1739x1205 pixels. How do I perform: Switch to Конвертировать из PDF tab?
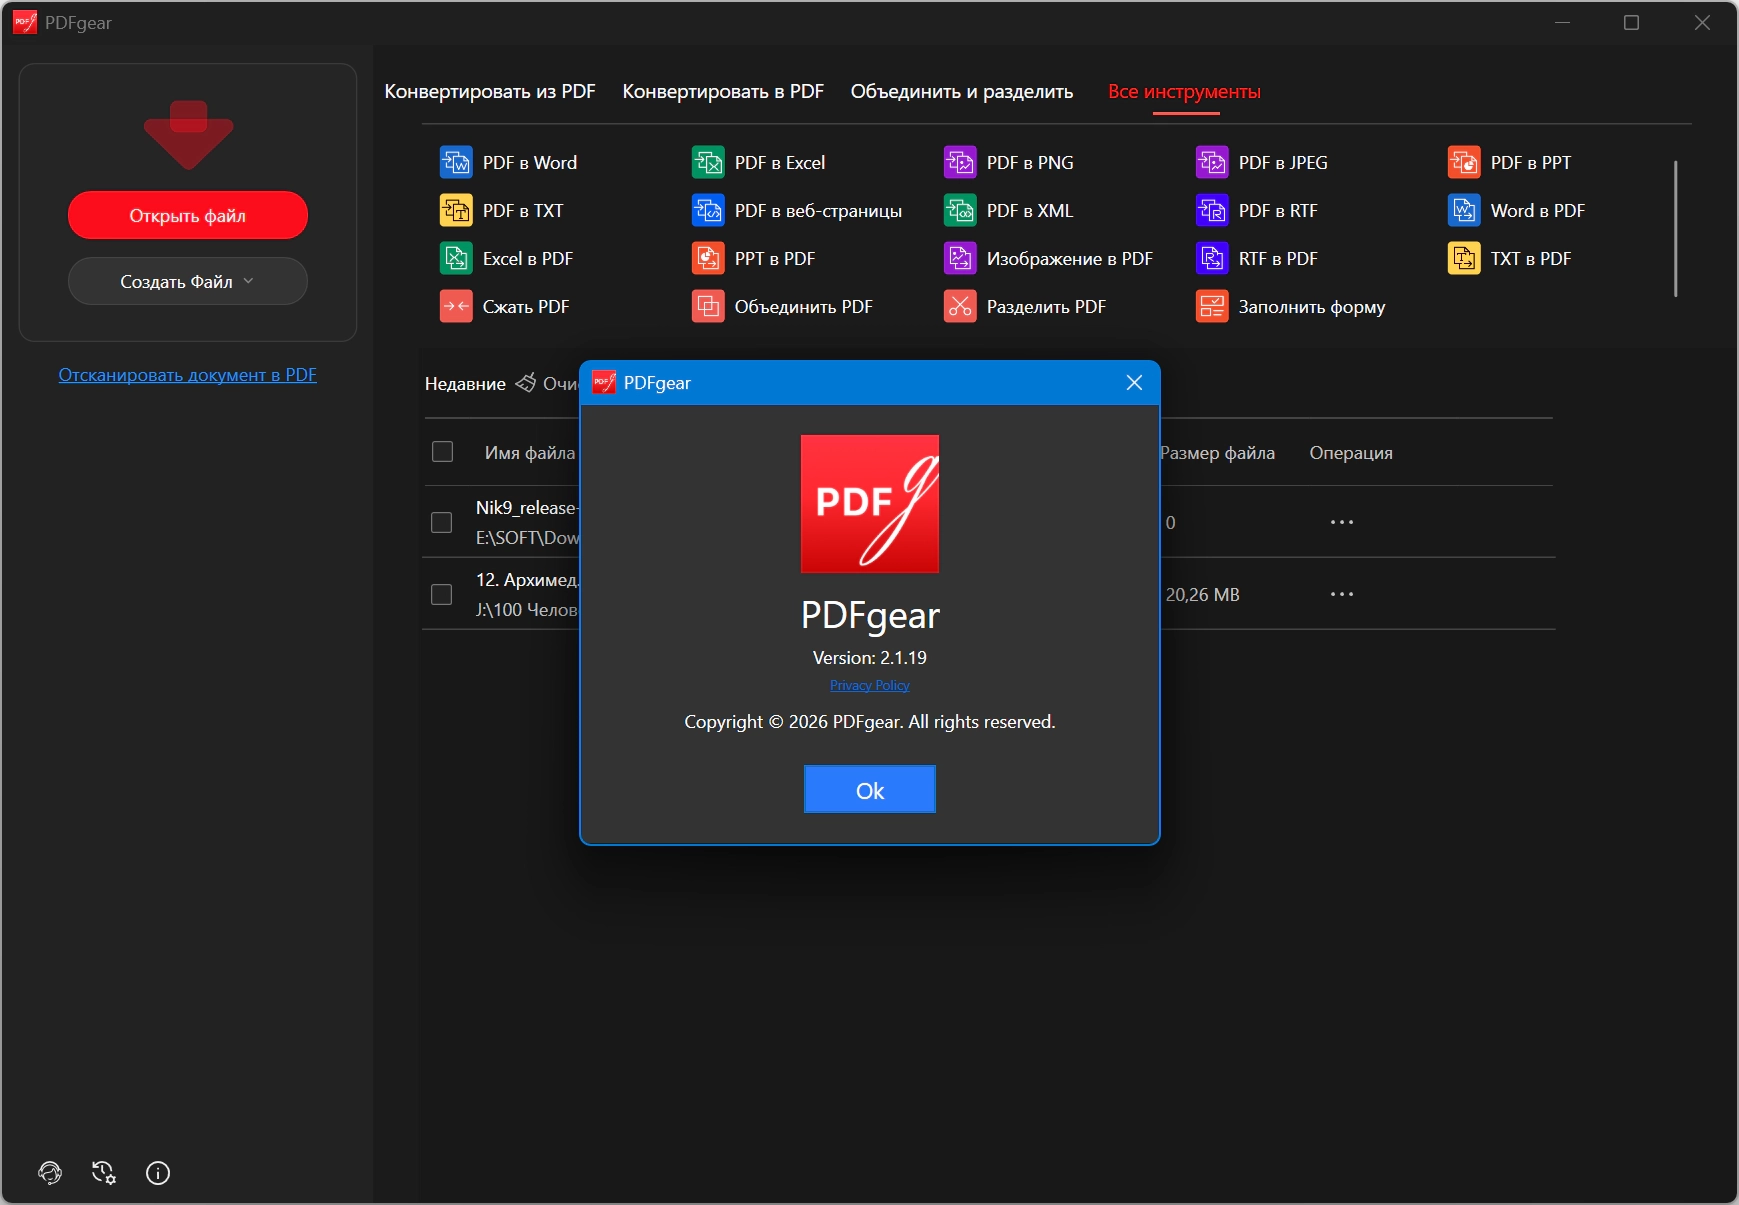[x=490, y=91]
